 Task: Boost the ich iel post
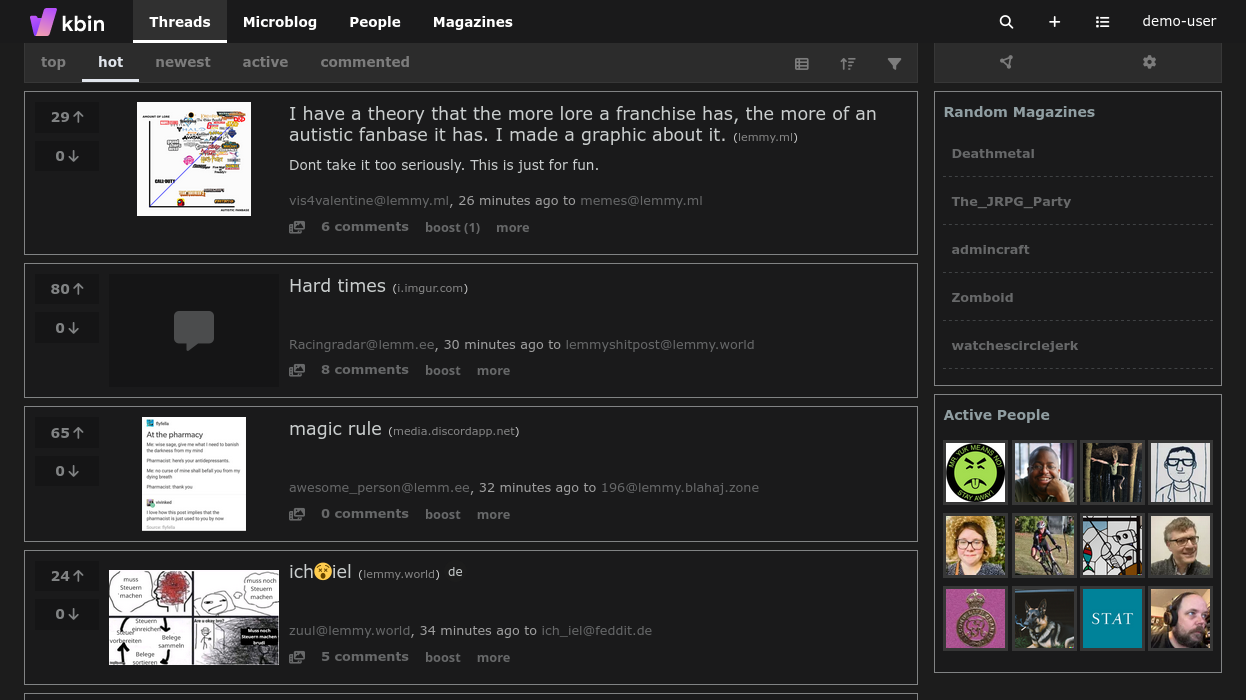coord(443,658)
